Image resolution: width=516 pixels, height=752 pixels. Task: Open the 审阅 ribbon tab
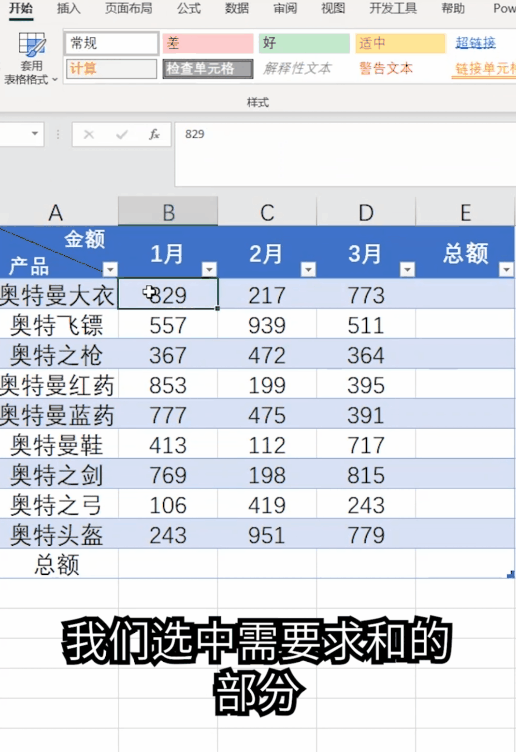pos(285,8)
